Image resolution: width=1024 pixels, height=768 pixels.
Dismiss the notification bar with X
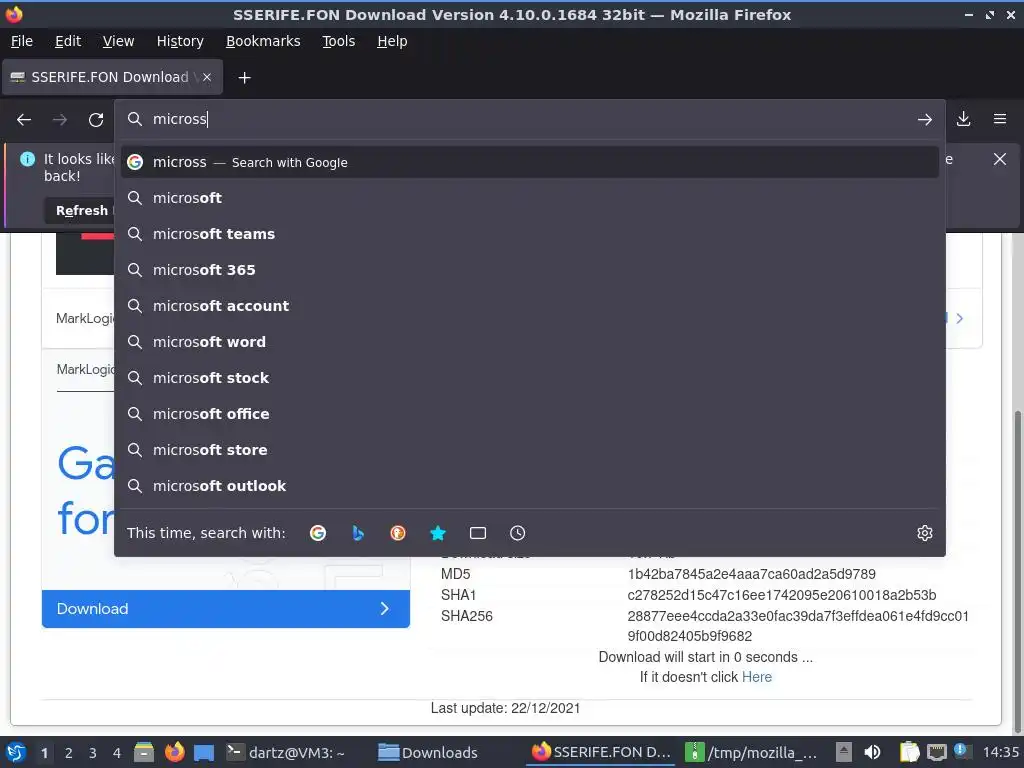click(x=999, y=159)
